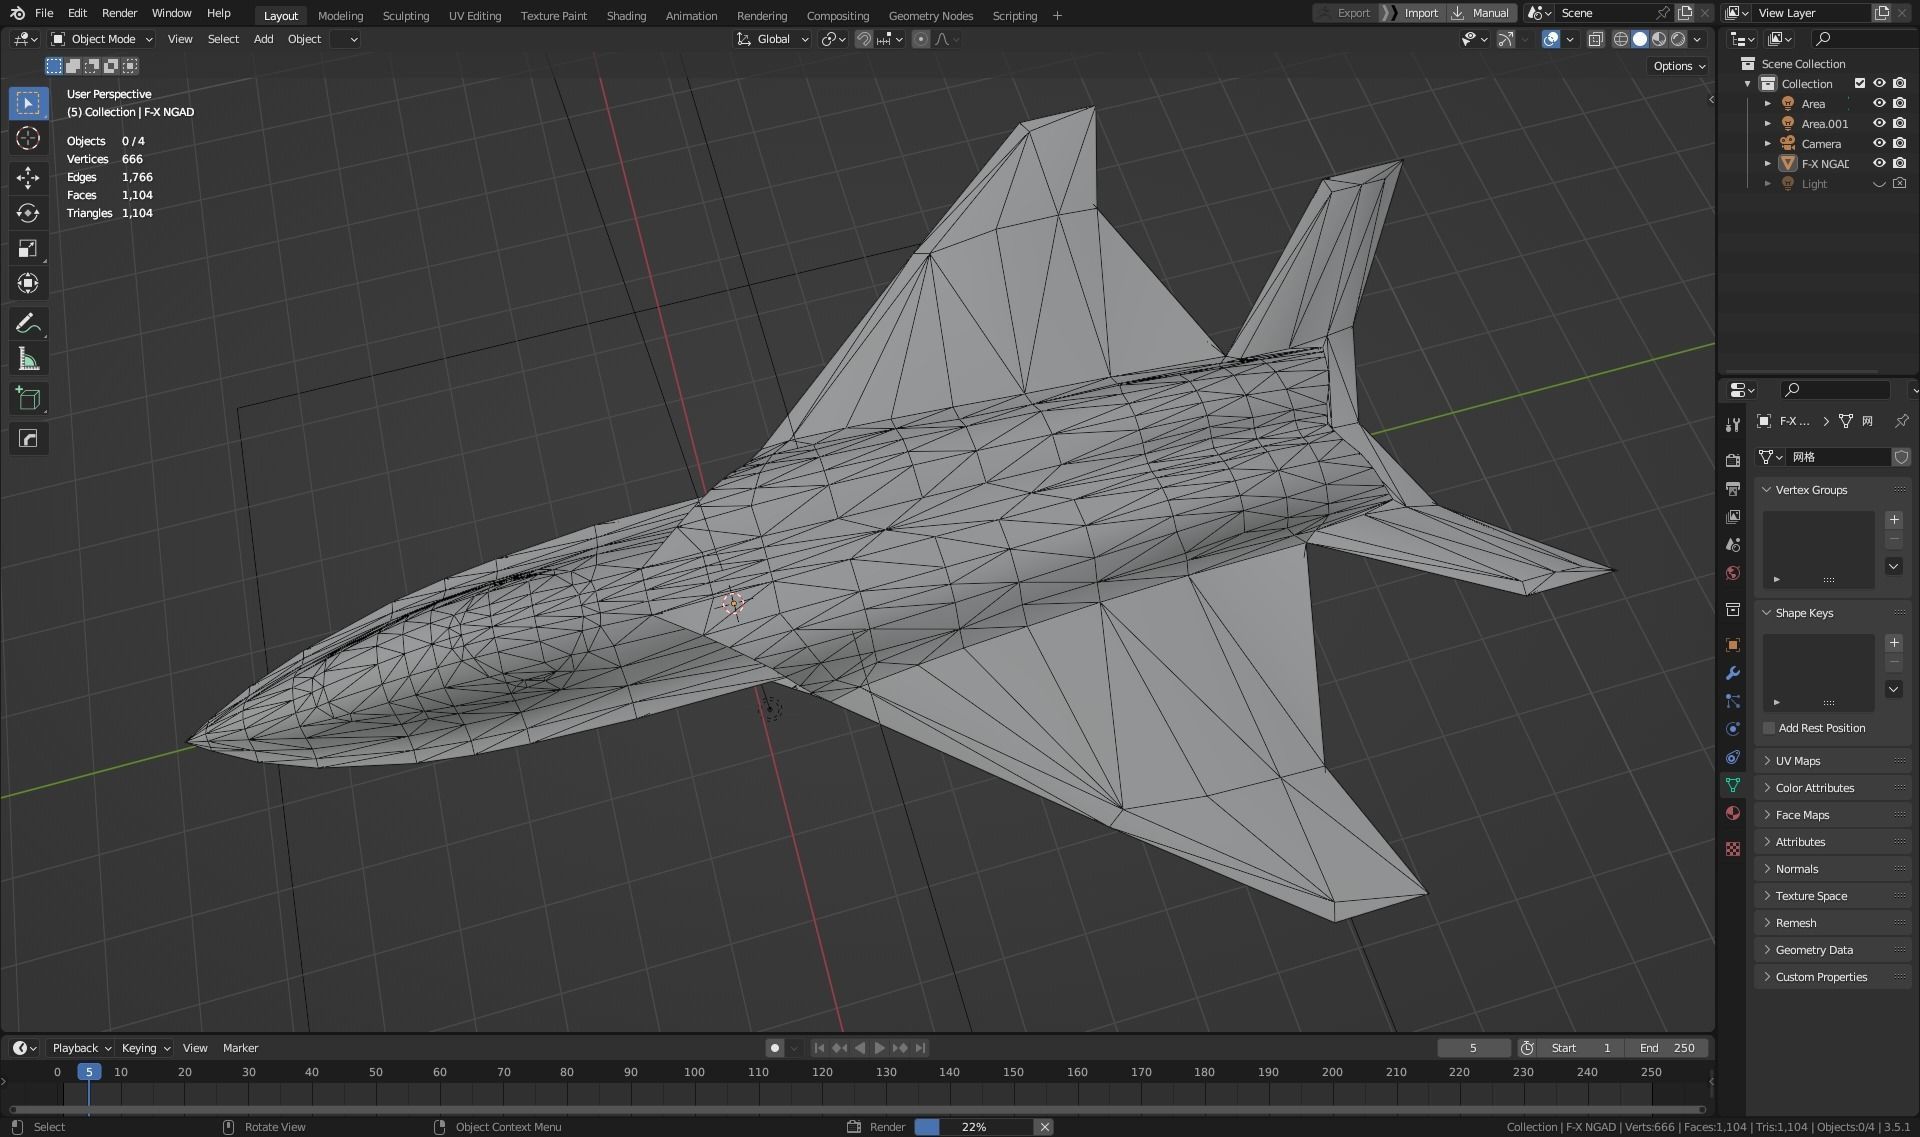Open the Keying dropdown
Screen dimensions: 1920x1137
click(x=146, y=1048)
